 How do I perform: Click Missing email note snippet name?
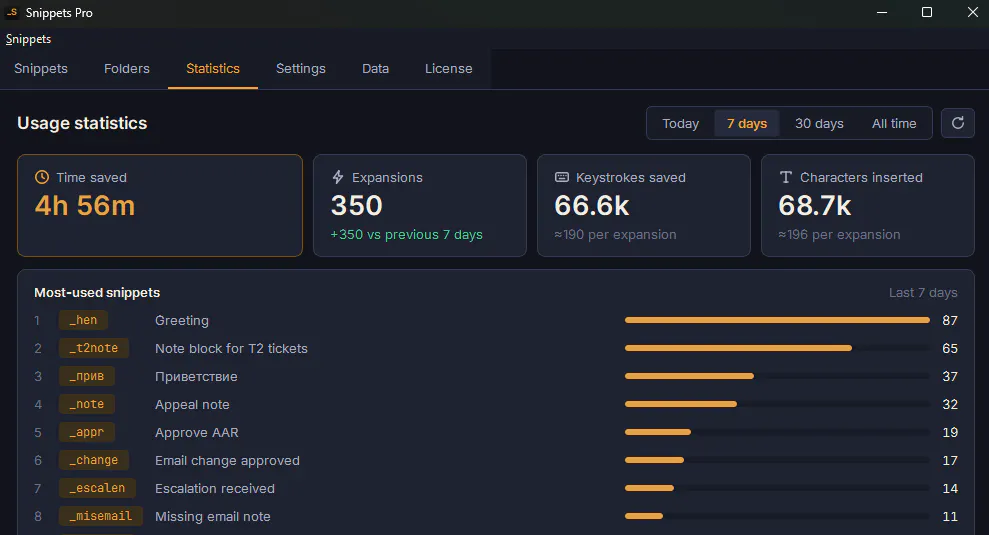tap(213, 517)
